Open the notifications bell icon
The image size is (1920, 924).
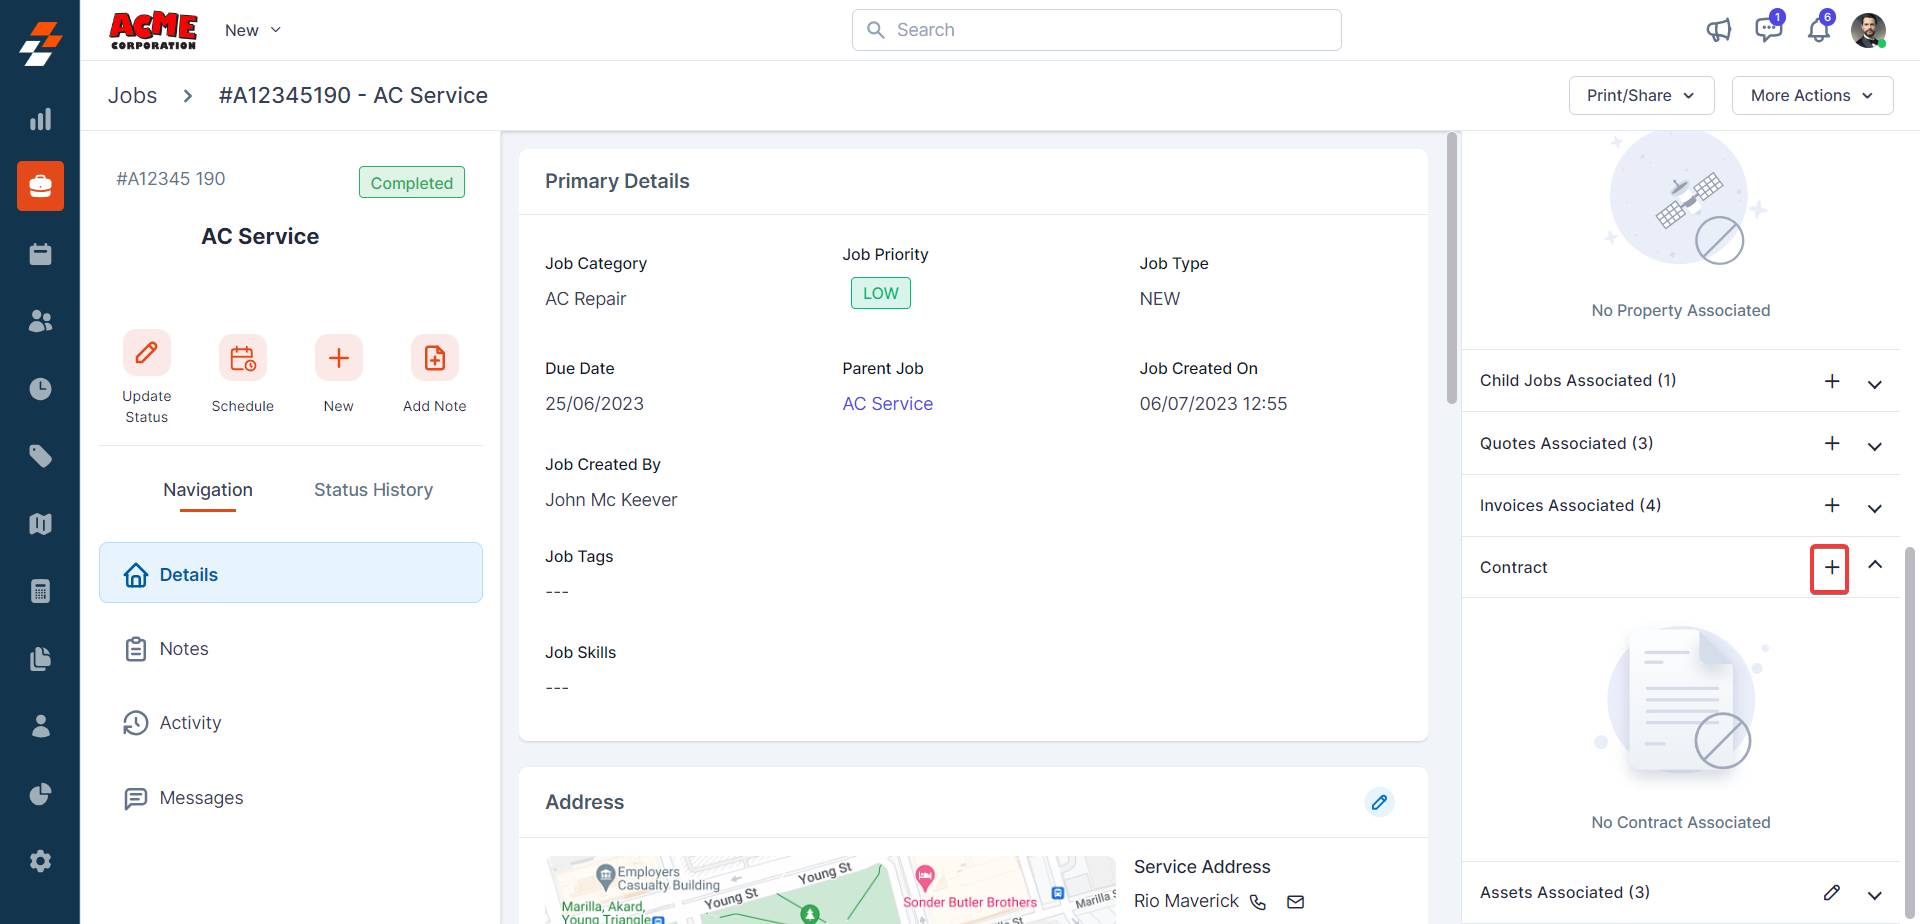point(1819,30)
